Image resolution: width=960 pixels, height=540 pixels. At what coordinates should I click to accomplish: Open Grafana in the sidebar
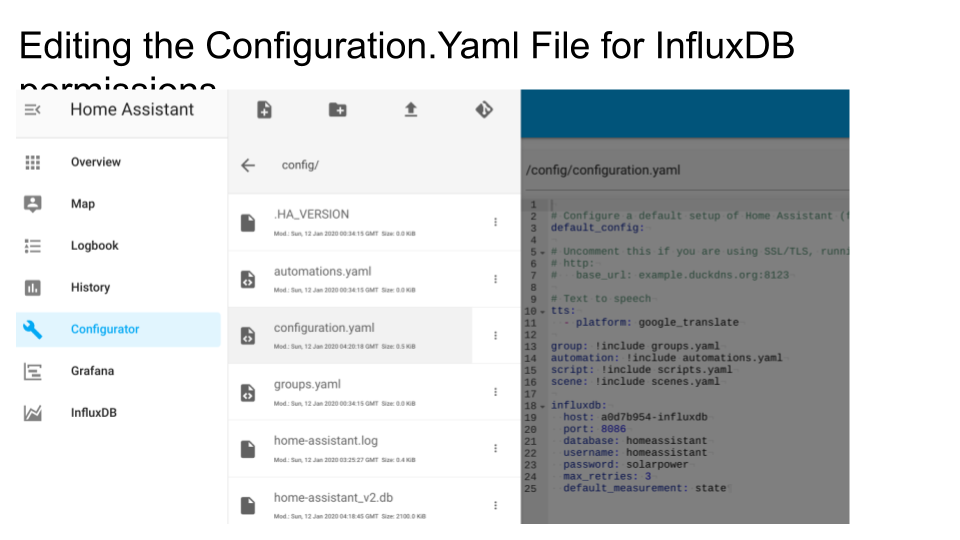click(92, 371)
